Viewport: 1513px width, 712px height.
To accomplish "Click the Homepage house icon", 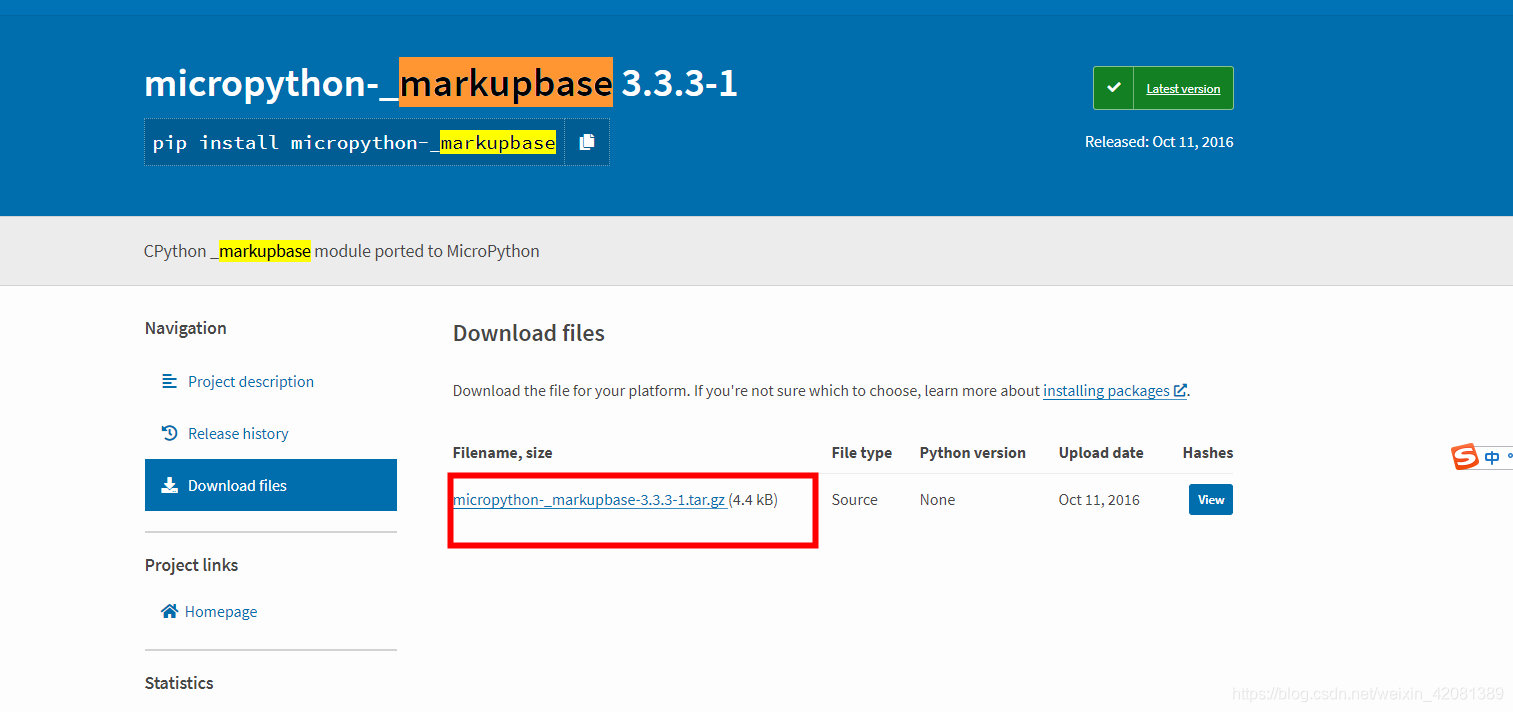I will (169, 611).
